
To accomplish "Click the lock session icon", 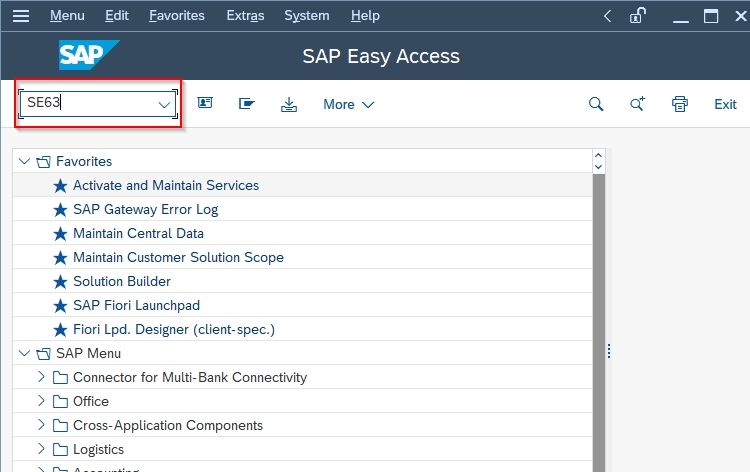I will 638,16.
